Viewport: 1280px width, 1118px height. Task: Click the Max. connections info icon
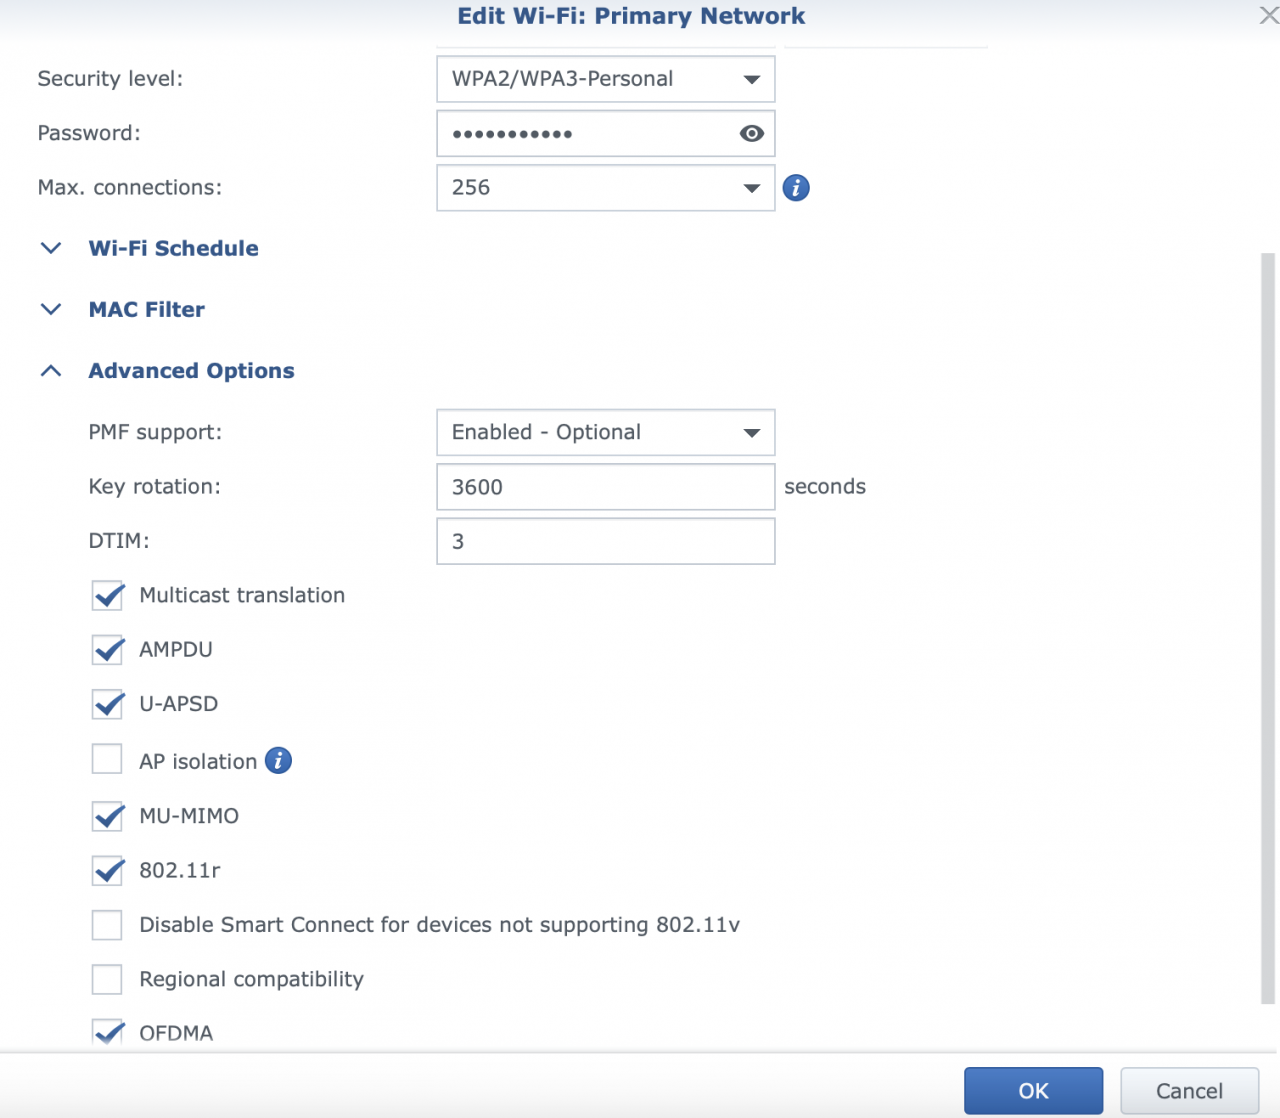796,188
